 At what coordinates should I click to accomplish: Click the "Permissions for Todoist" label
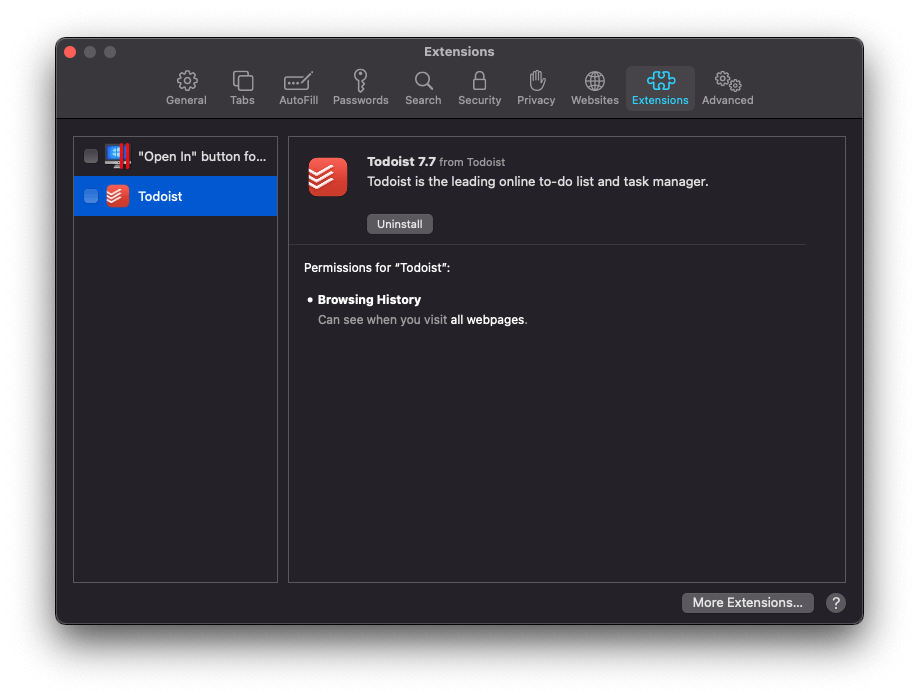point(377,268)
